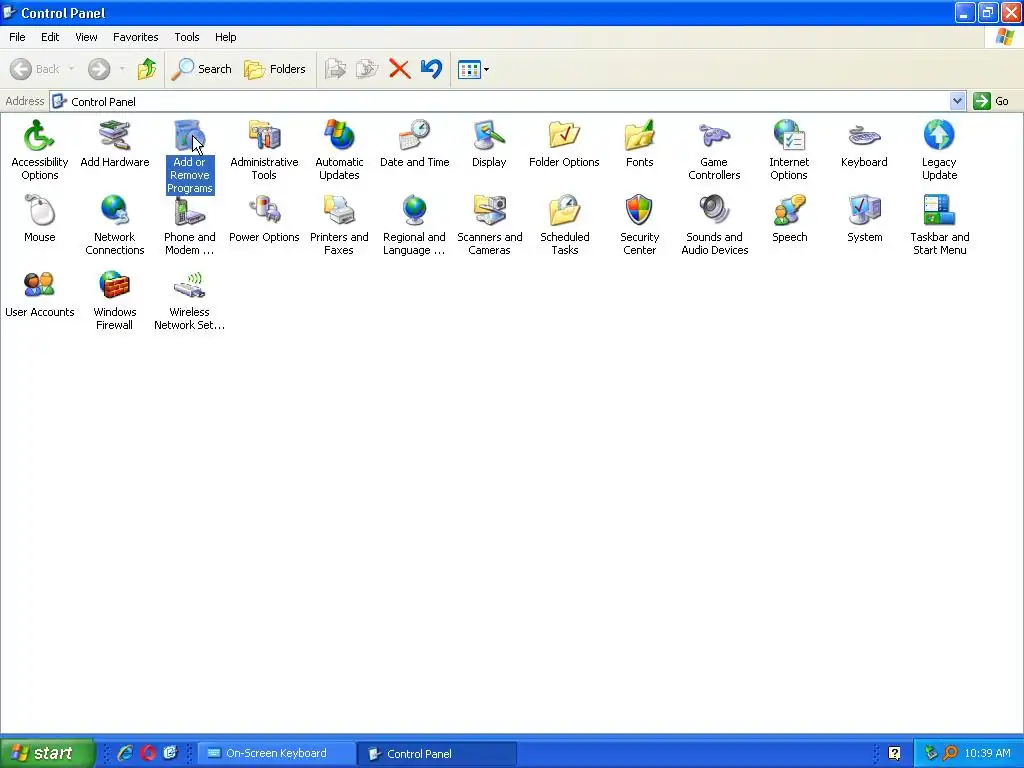Open Taskbar and Start Menu icon
The height and width of the screenshot is (768, 1024).
tap(939, 225)
